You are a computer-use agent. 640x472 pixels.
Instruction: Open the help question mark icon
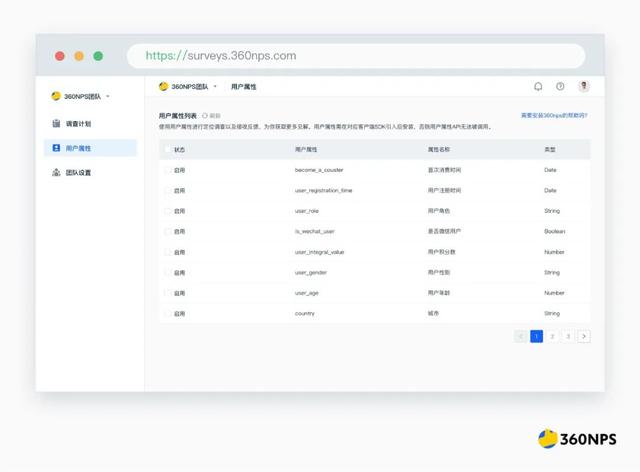pos(560,87)
